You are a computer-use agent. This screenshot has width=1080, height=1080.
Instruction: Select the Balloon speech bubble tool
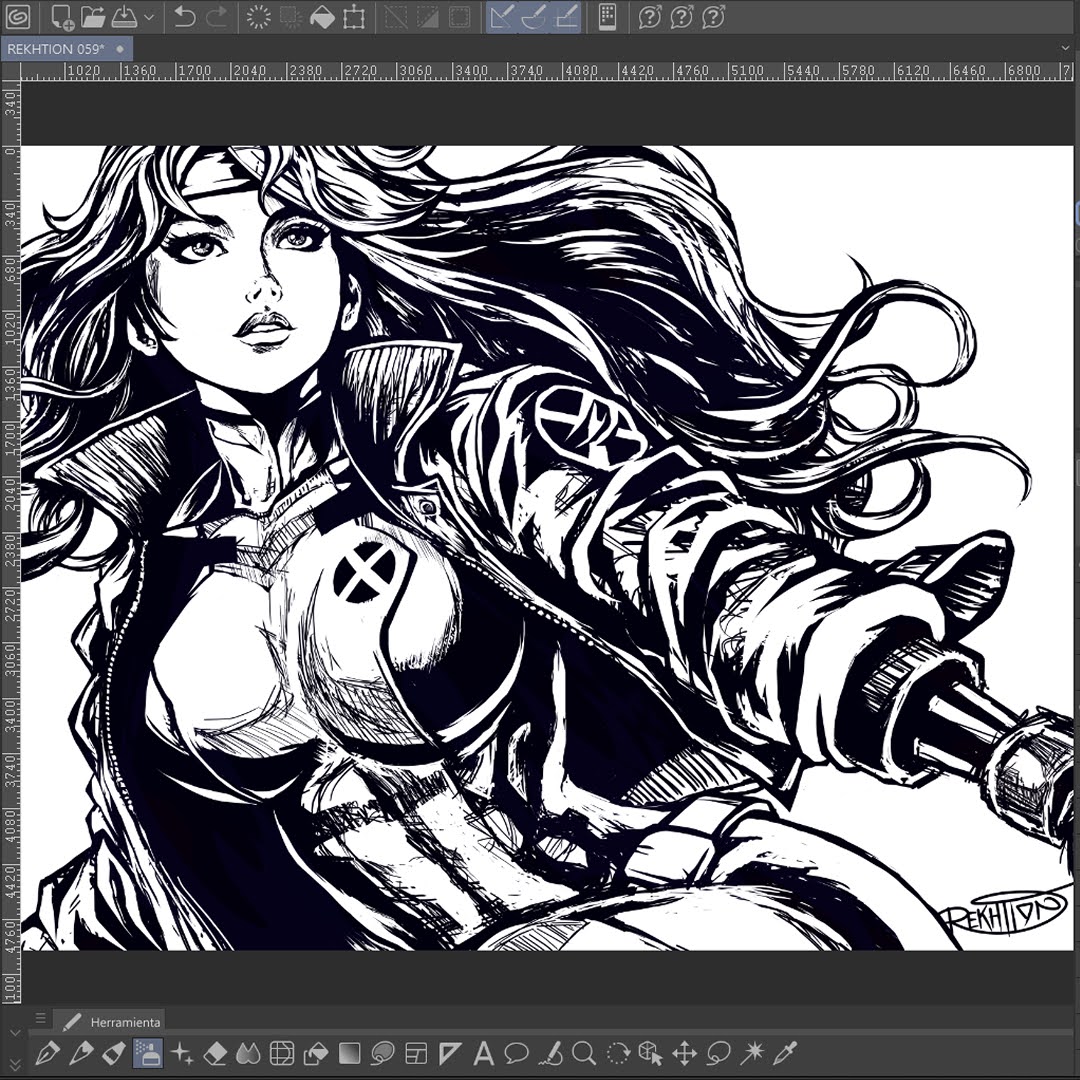click(x=517, y=1053)
